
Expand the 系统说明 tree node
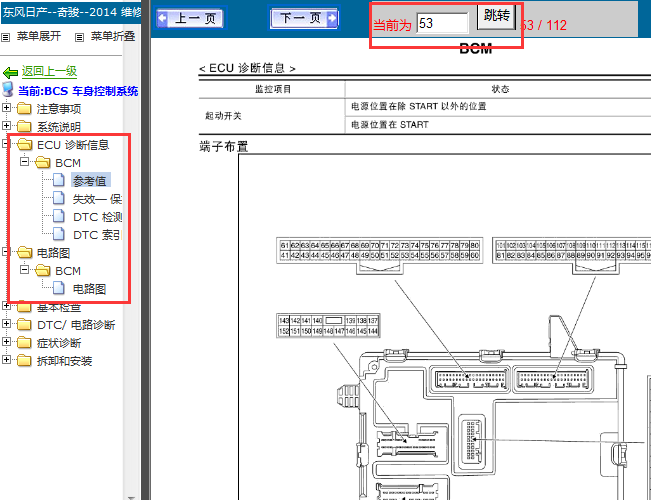tap(6, 125)
